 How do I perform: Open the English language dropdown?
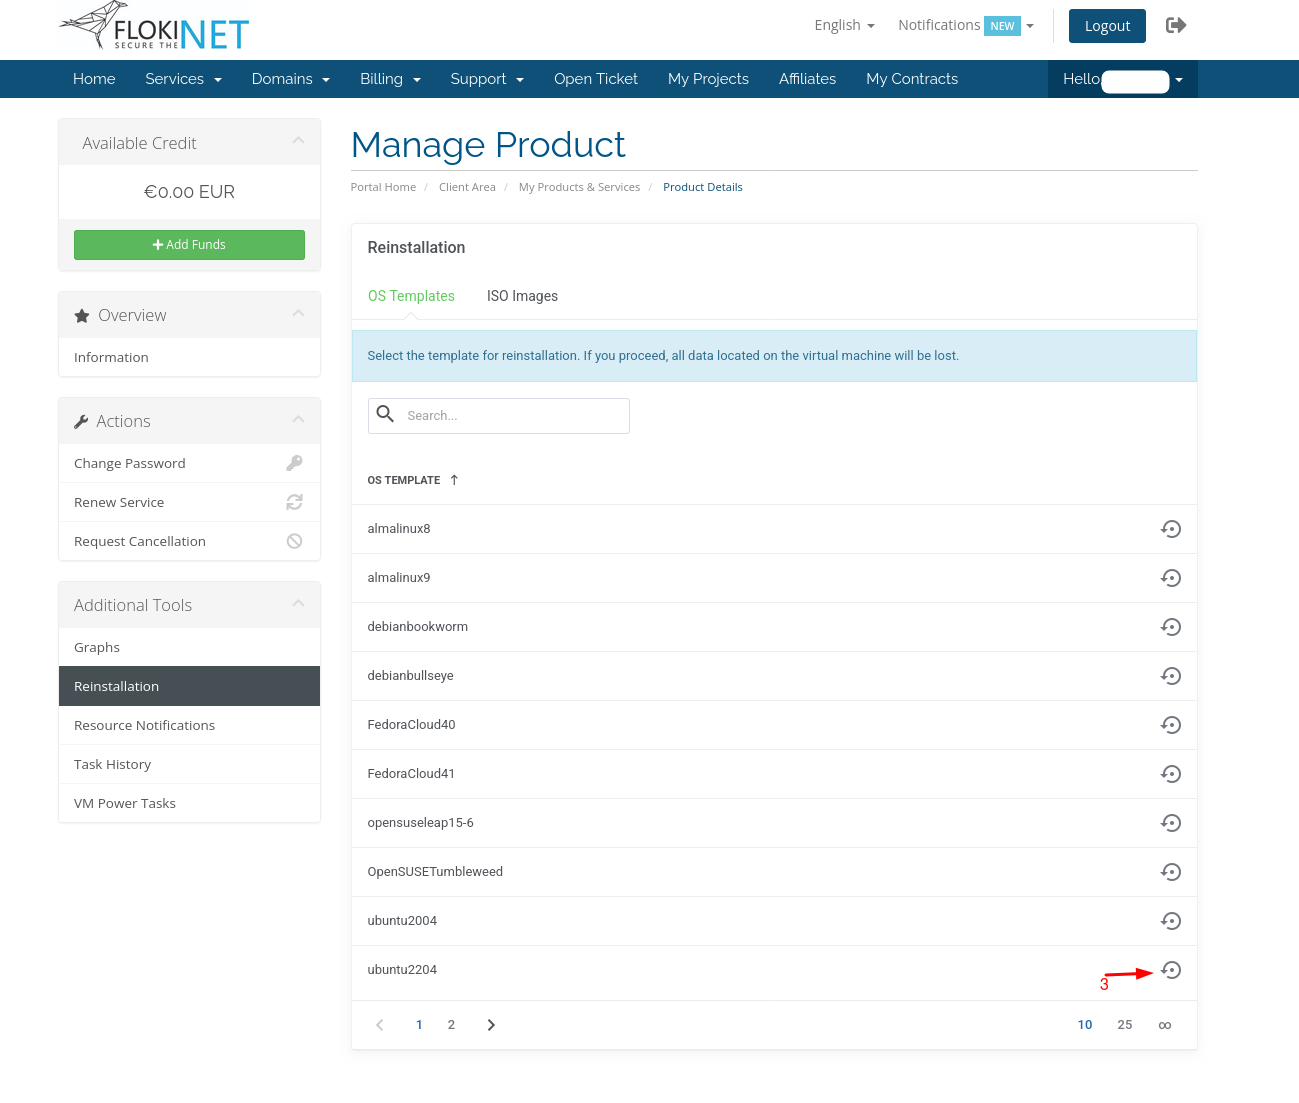point(844,26)
